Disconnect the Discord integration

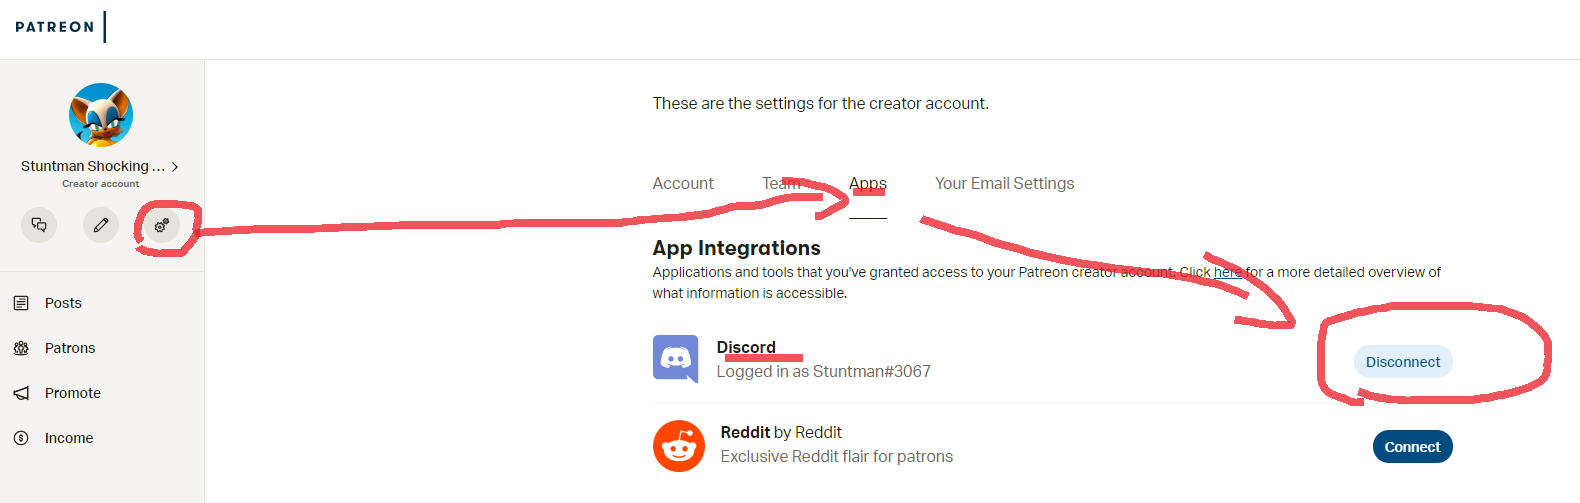pyautogui.click(x=1403, y=362)
